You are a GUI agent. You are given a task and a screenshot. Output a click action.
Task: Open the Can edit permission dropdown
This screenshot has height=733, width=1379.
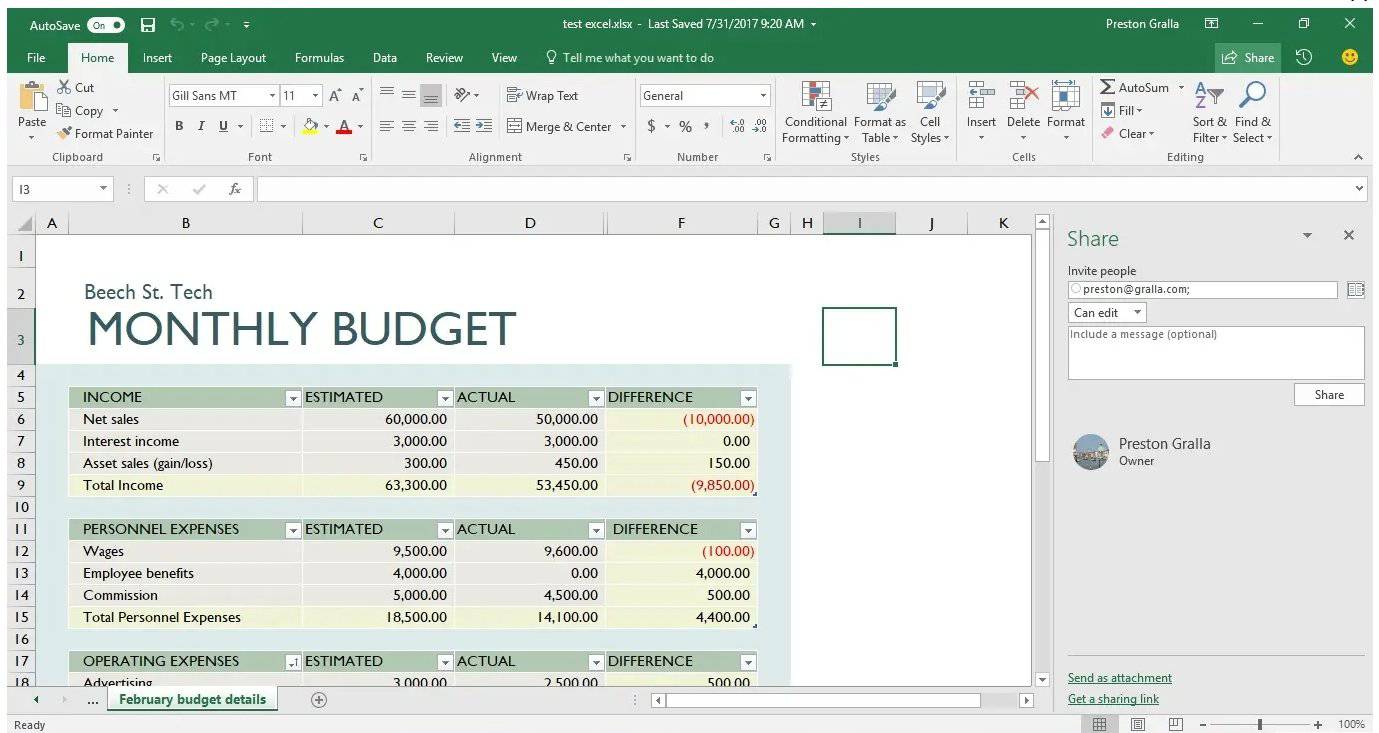pos(1105,312)
